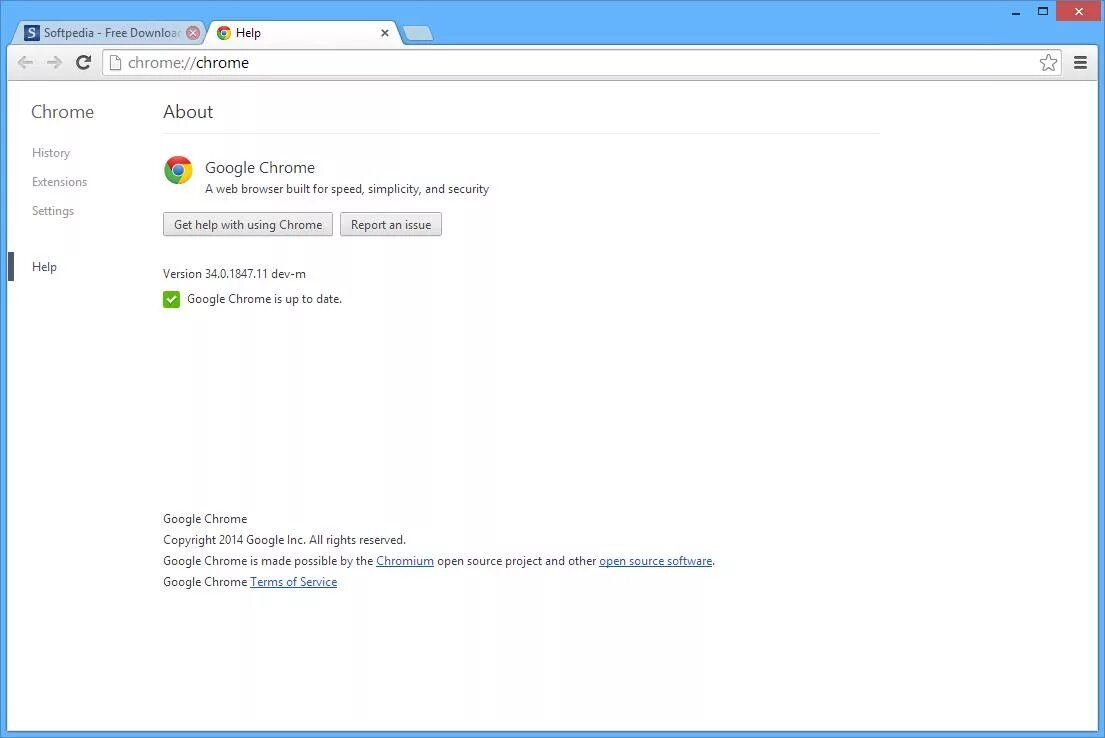Click the Version 34.0.1847.11 dev-m text
The height and width of the screenshot is (738, 1105).
tap(234, 273)
